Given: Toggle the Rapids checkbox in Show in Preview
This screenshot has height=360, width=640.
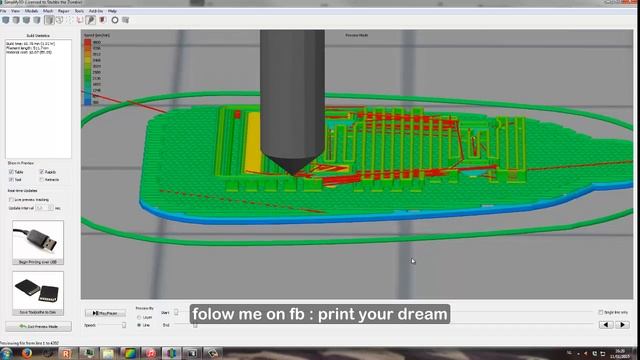Looking at the screenshot, I should [x=42, y=172].
